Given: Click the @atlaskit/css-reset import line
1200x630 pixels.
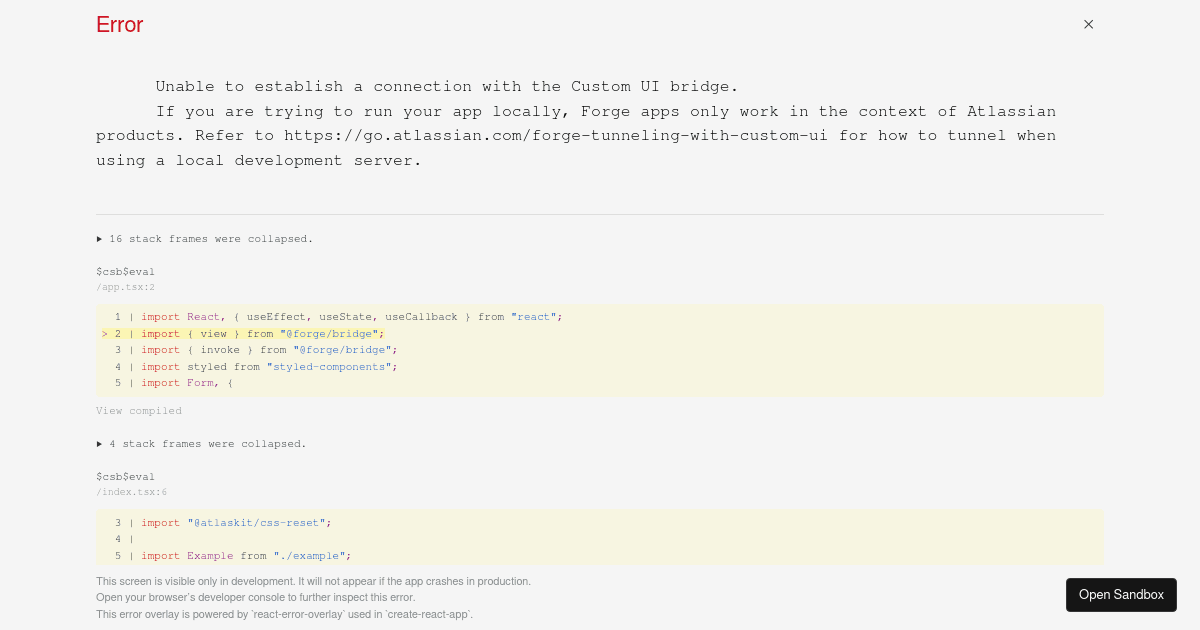Looking at the screenshot, I should point(600,522).
